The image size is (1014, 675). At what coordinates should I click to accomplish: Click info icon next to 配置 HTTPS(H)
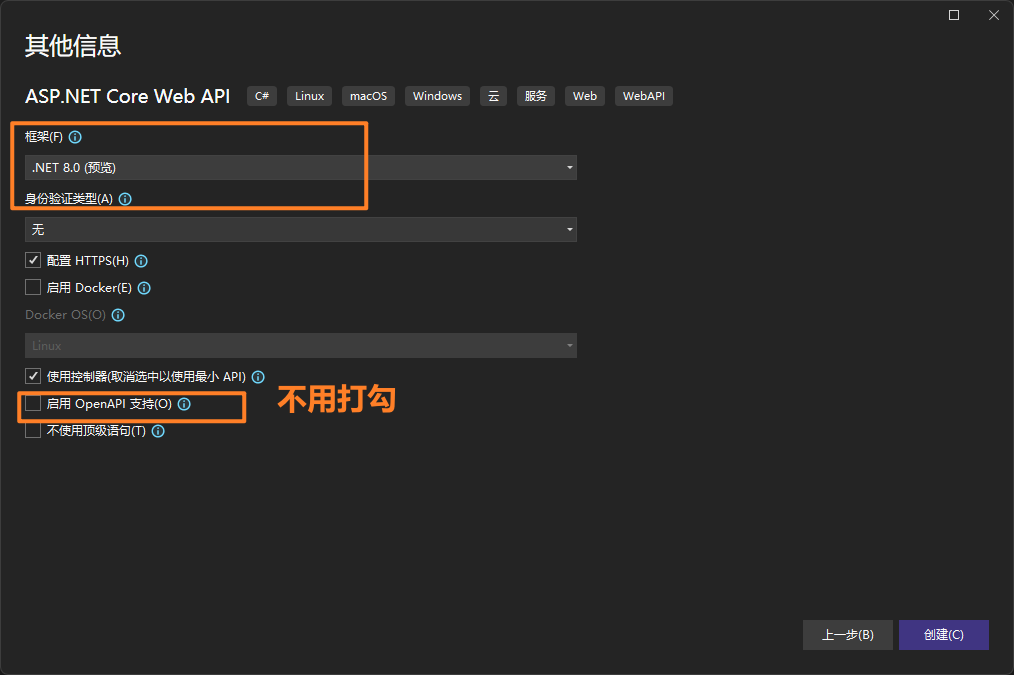pos(141,261)
